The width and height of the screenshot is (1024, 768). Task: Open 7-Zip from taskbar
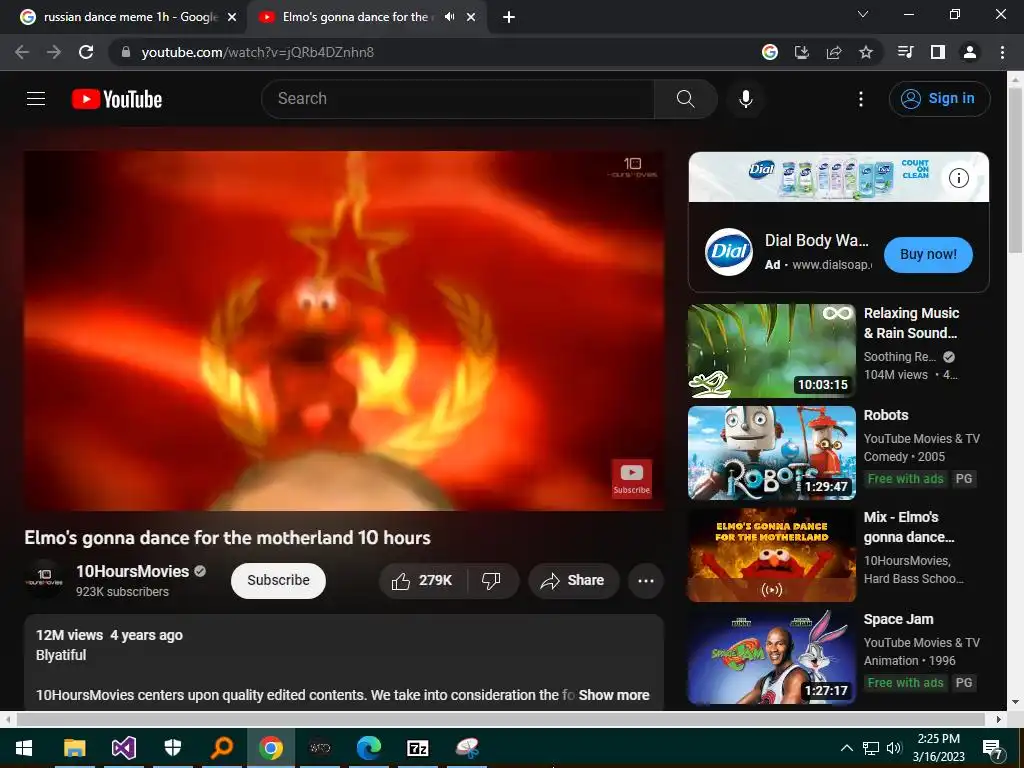coord(418,748)
